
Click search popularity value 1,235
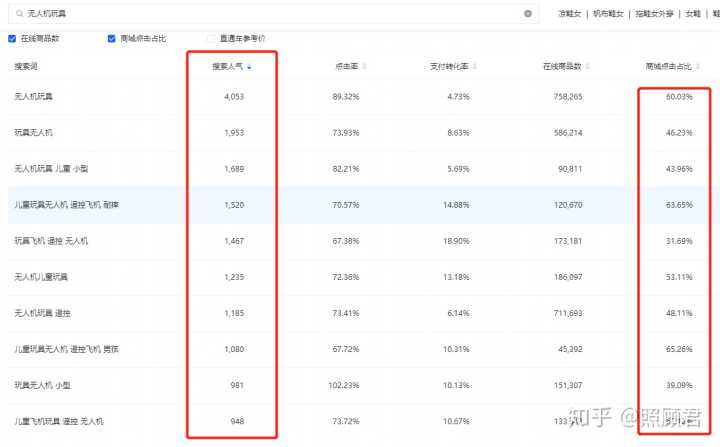coord(234,277)
